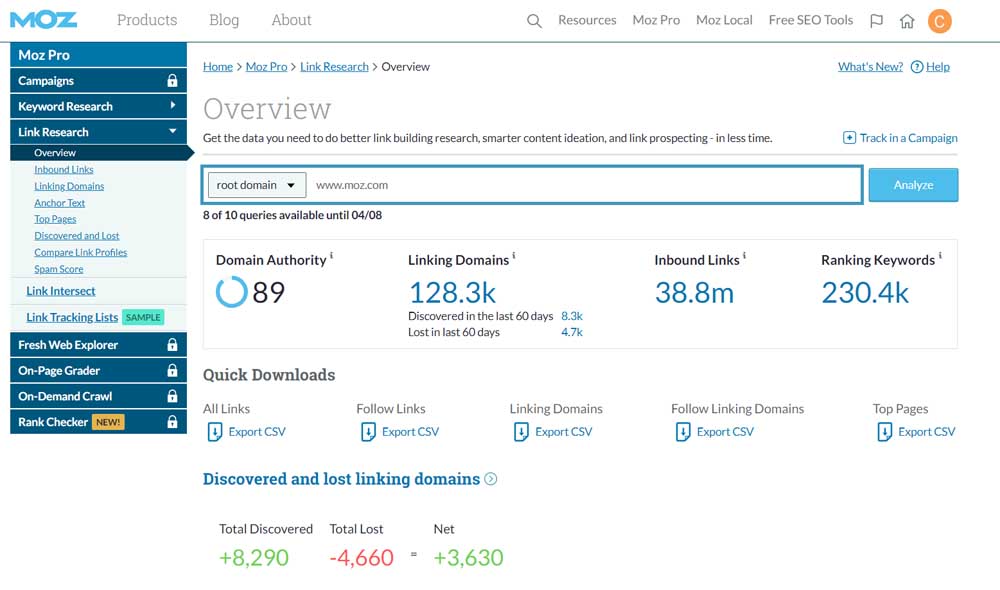The width and height of the screenshot is (1000, 590).
Task: Go to the home icon
Action: [907, 21]
